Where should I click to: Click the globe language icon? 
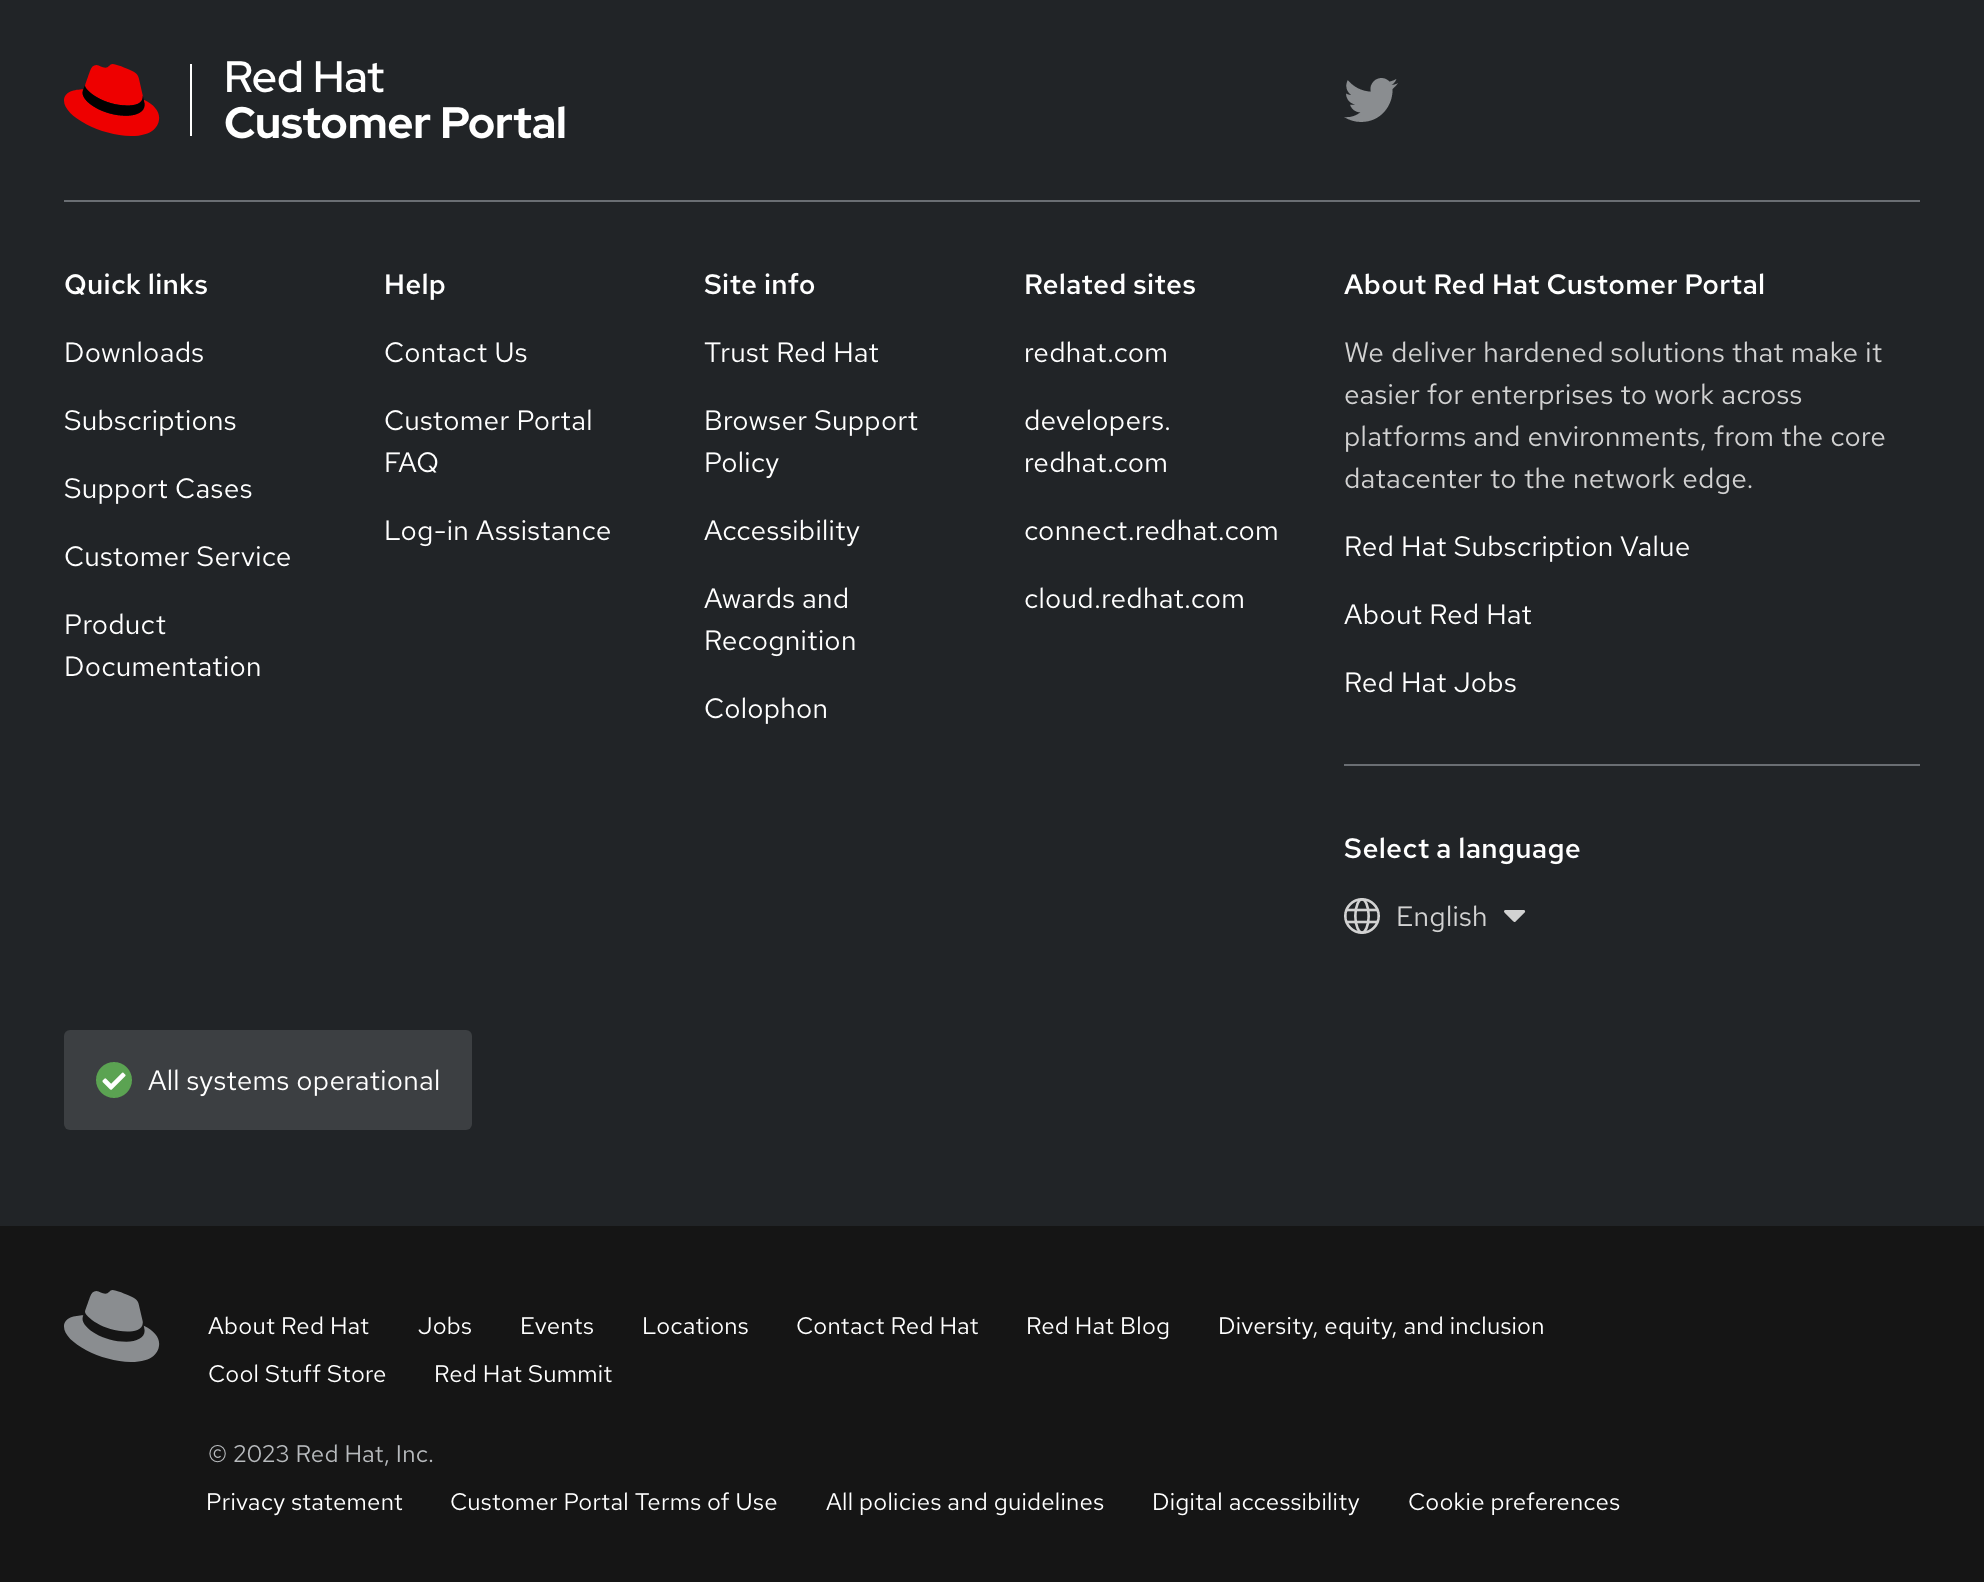(1361, 916)
